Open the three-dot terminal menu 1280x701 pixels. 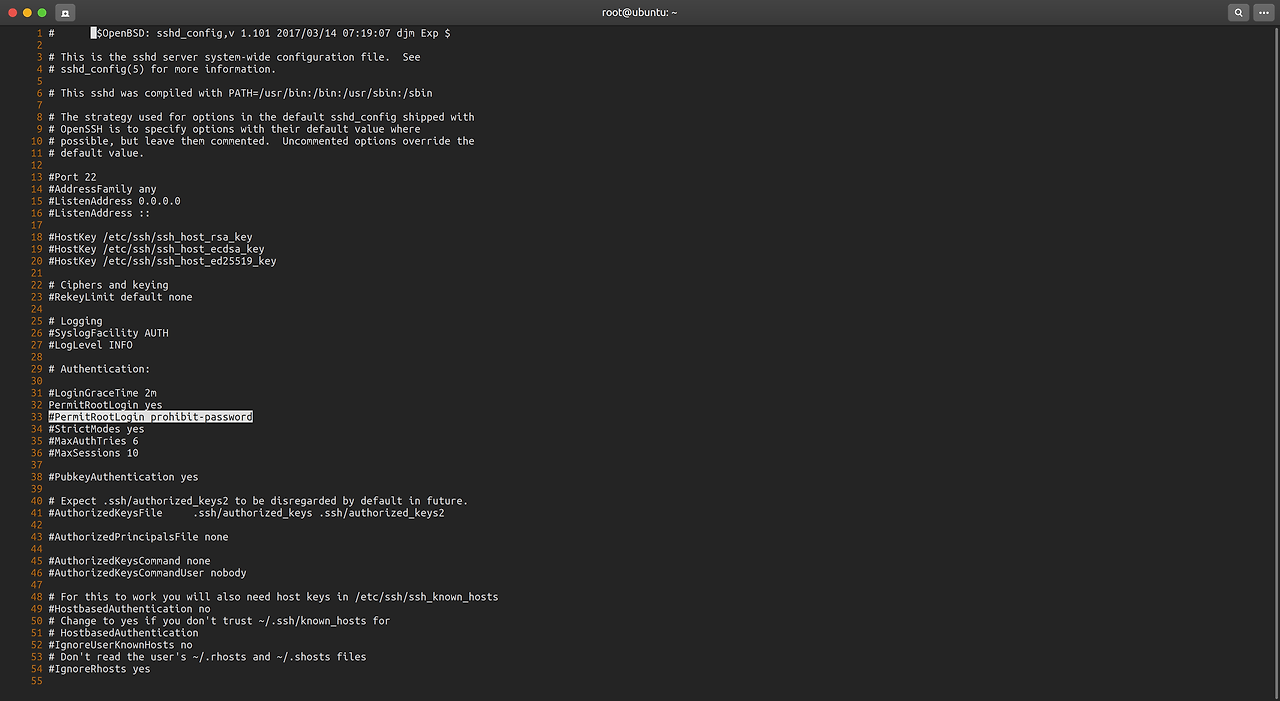1263,12
